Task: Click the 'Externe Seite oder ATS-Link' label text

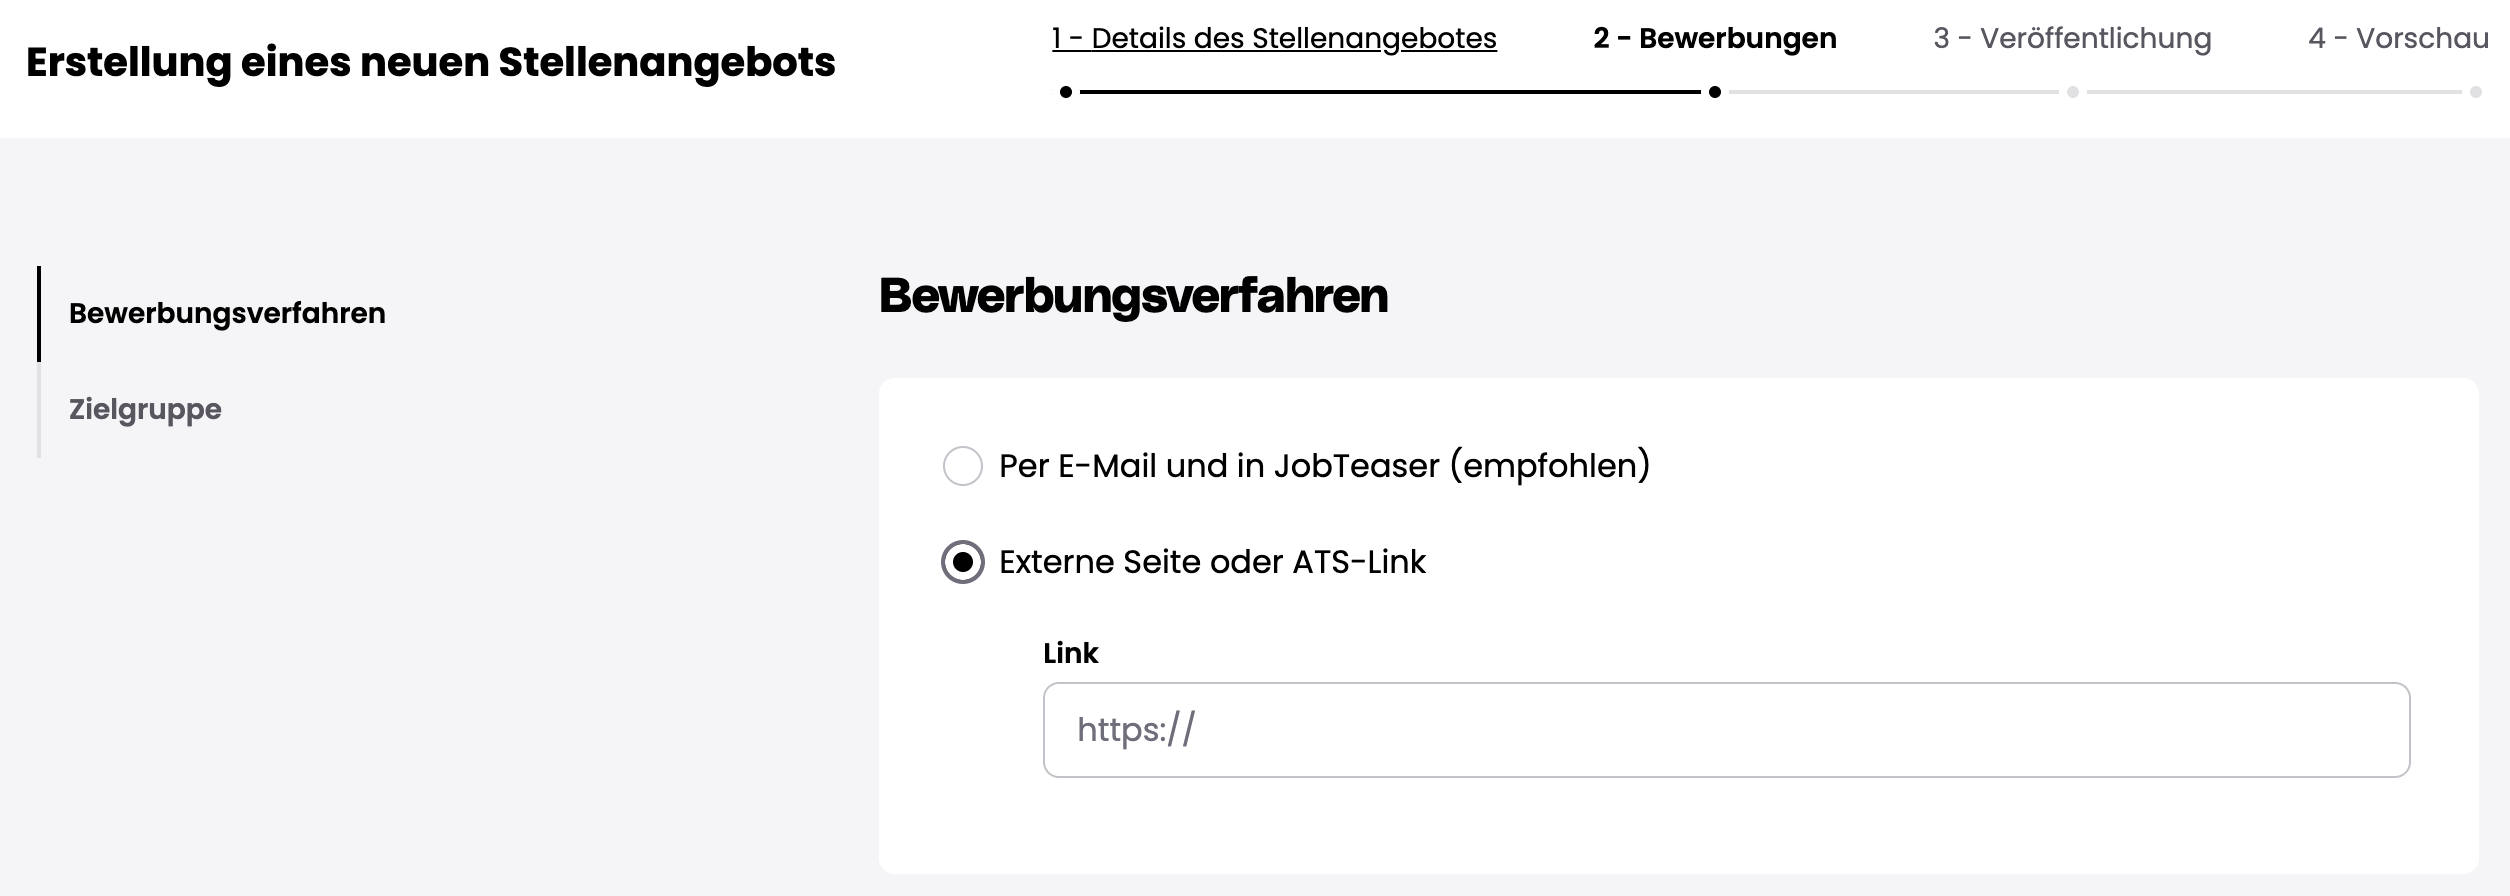Action: 1212,562
